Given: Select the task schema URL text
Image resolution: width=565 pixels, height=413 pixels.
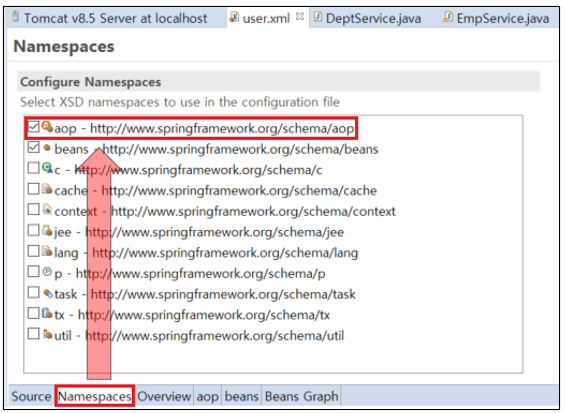Looking at the screenshot, I should 223,294.
